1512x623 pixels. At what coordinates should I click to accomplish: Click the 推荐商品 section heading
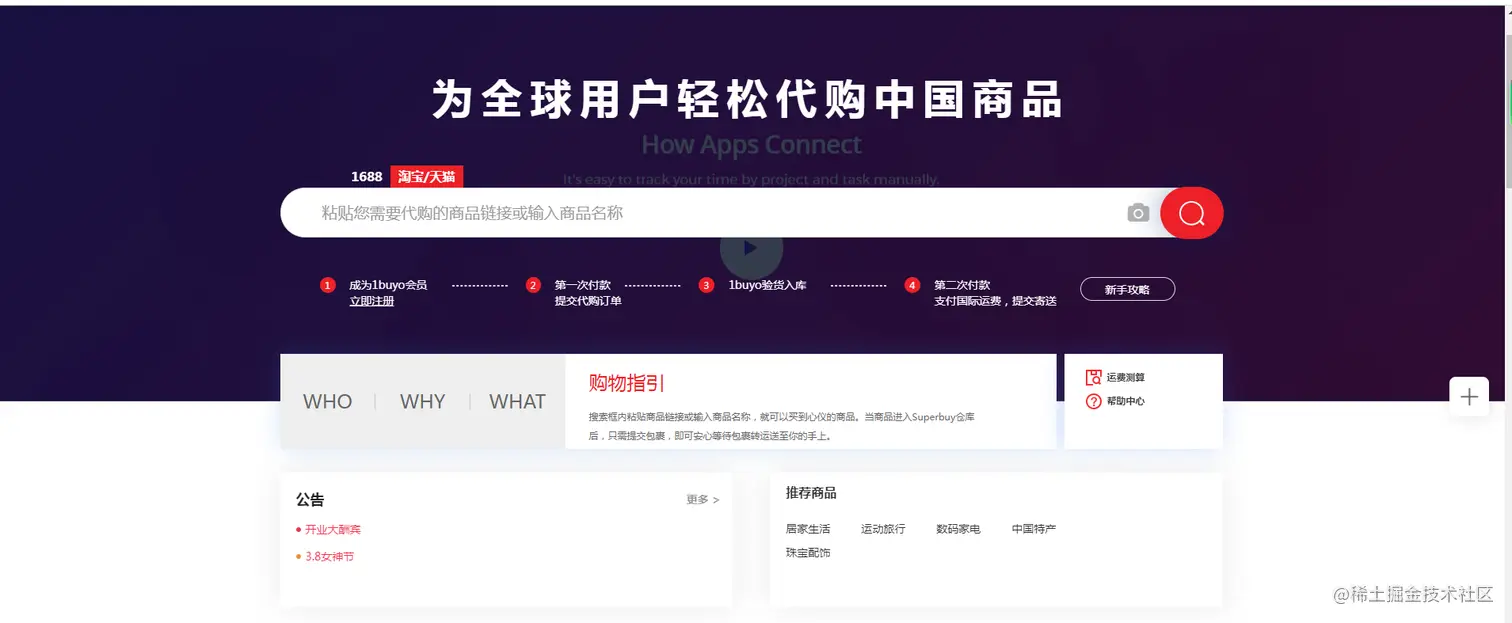811,493
